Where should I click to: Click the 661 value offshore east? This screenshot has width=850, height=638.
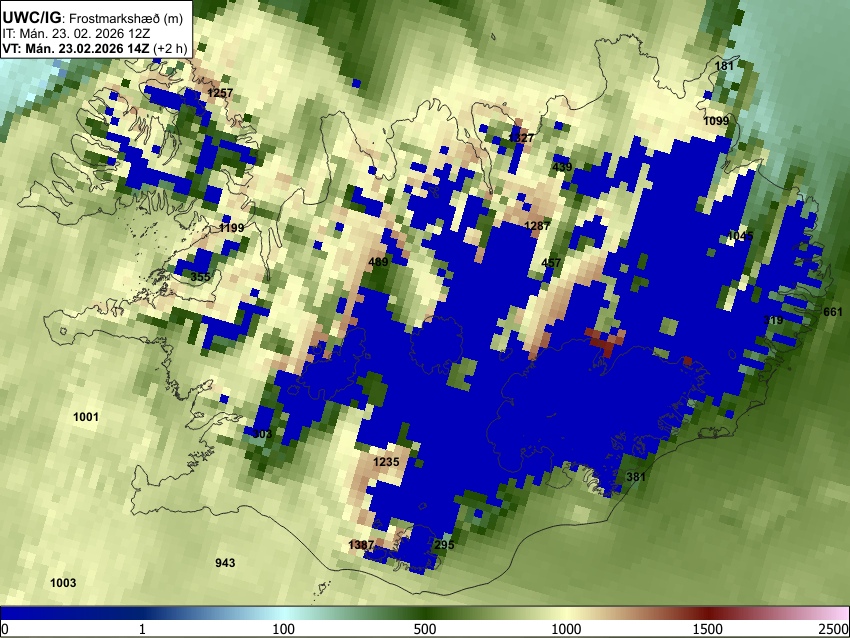(833, 312)
